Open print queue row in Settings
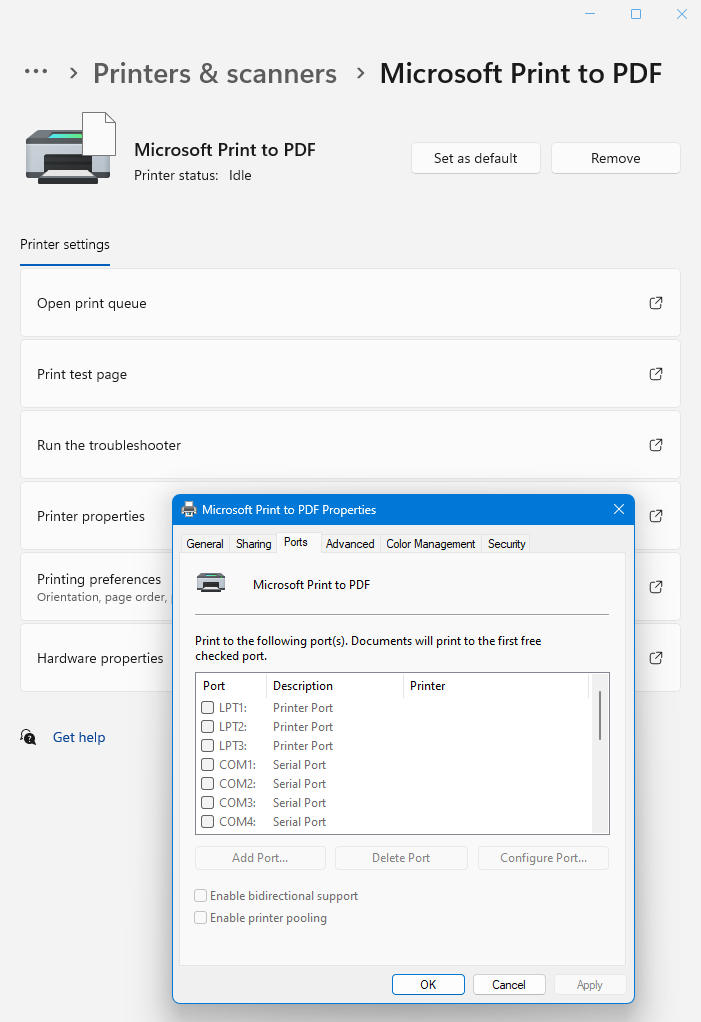 [x=350, y=303]
